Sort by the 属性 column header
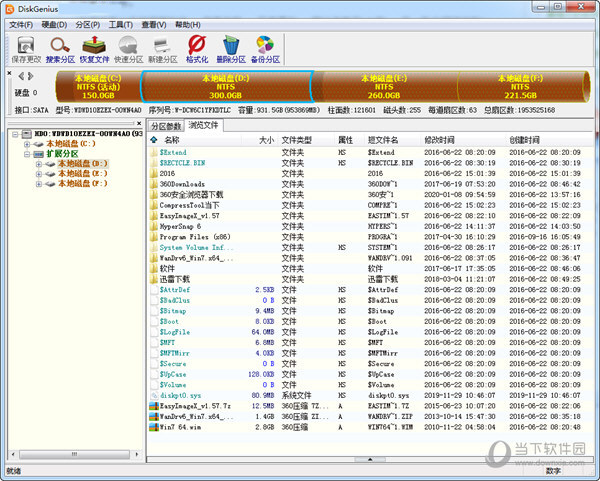The height and width of the screenshot is (481, 600). pyautogui.click(x=346, y=140)
